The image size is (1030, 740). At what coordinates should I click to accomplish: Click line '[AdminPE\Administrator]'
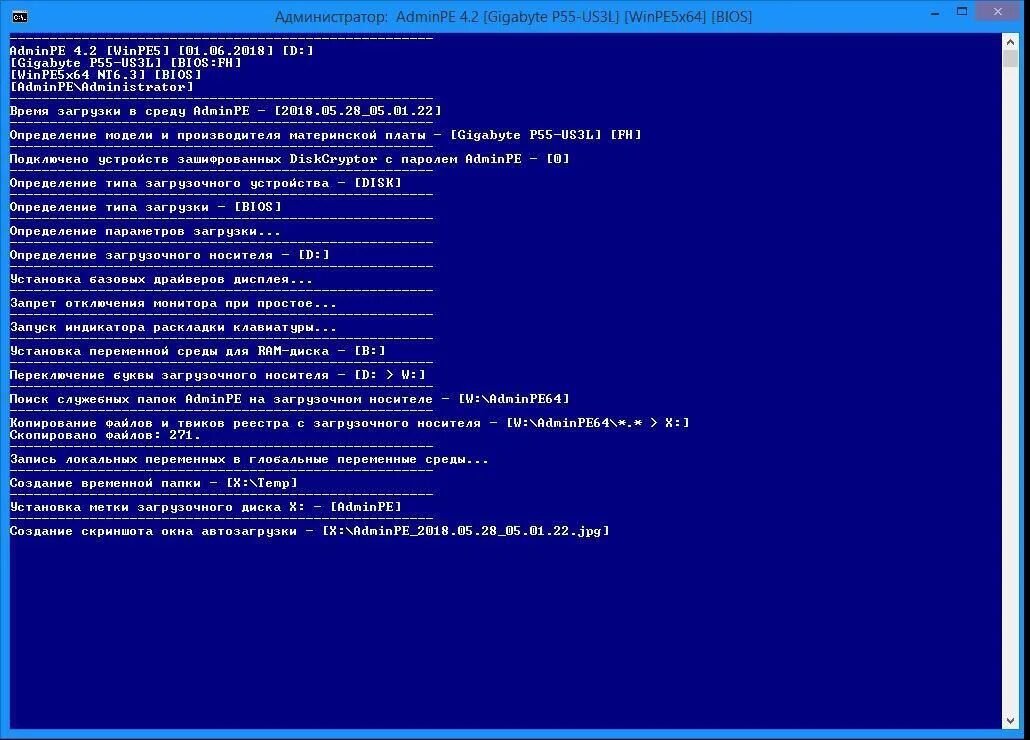101,87
